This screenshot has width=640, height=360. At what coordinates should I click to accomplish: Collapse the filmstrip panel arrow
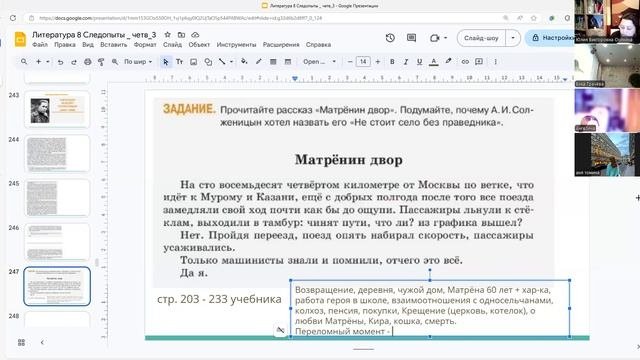point(42,342)
